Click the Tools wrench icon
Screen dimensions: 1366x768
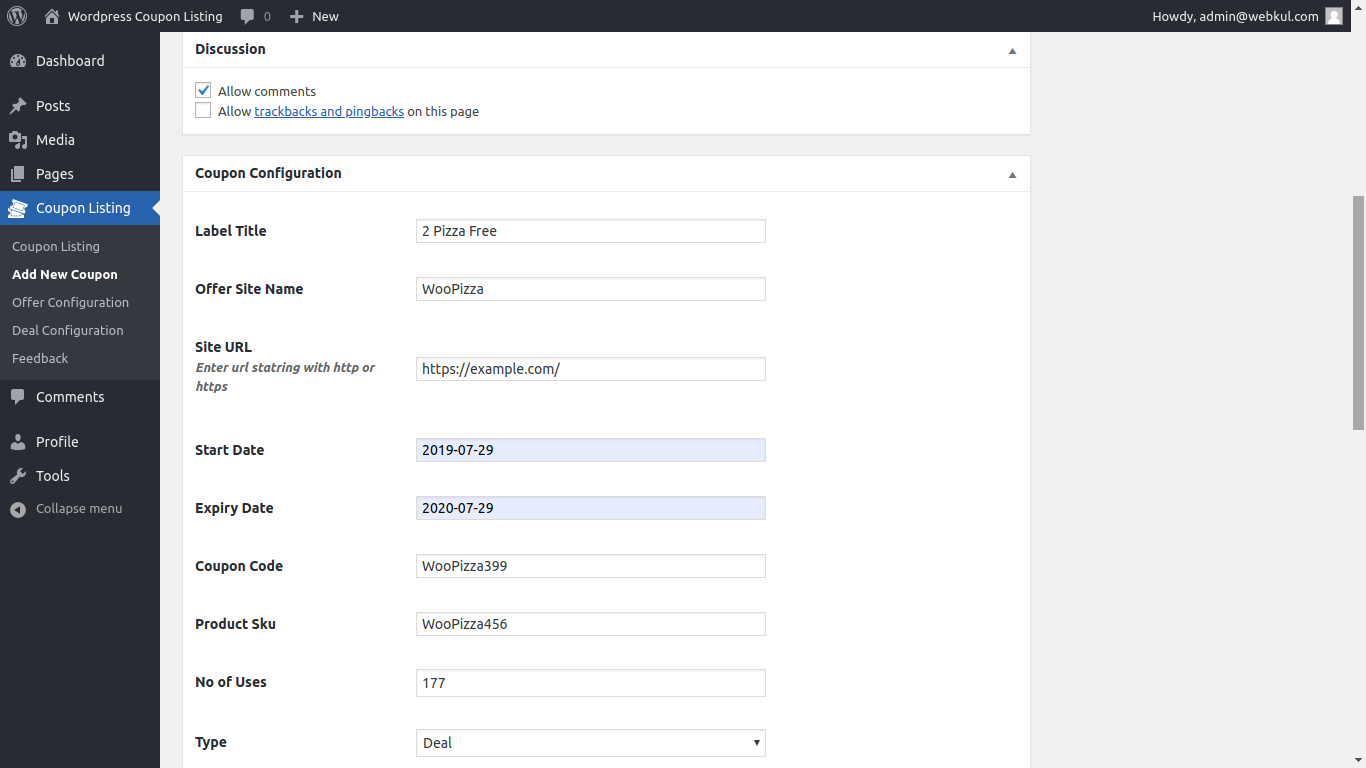[x=18, y=476]
